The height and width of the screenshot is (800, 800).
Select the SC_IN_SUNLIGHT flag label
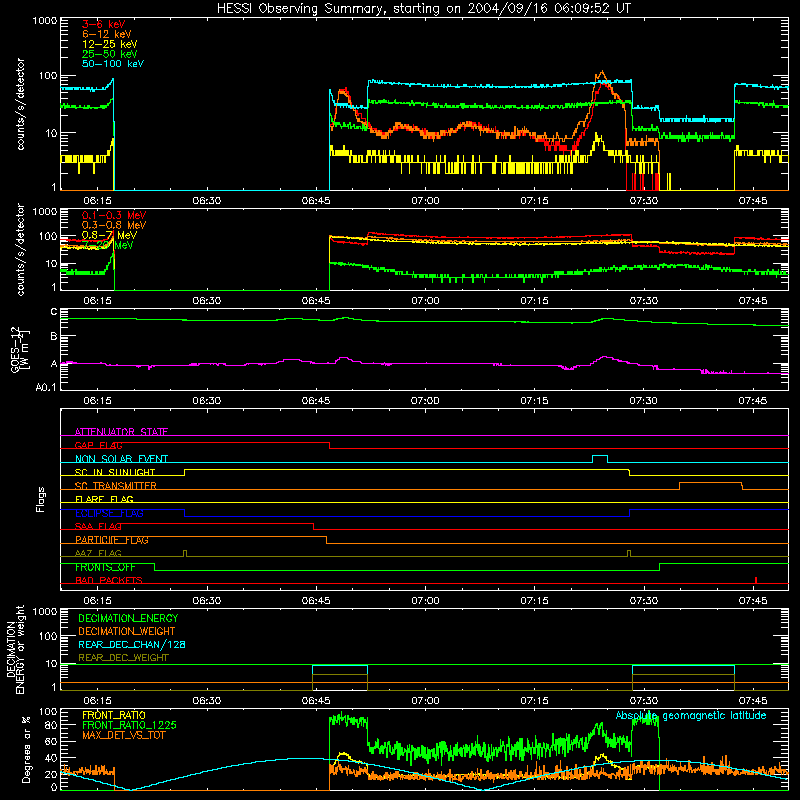click(114, 472)
